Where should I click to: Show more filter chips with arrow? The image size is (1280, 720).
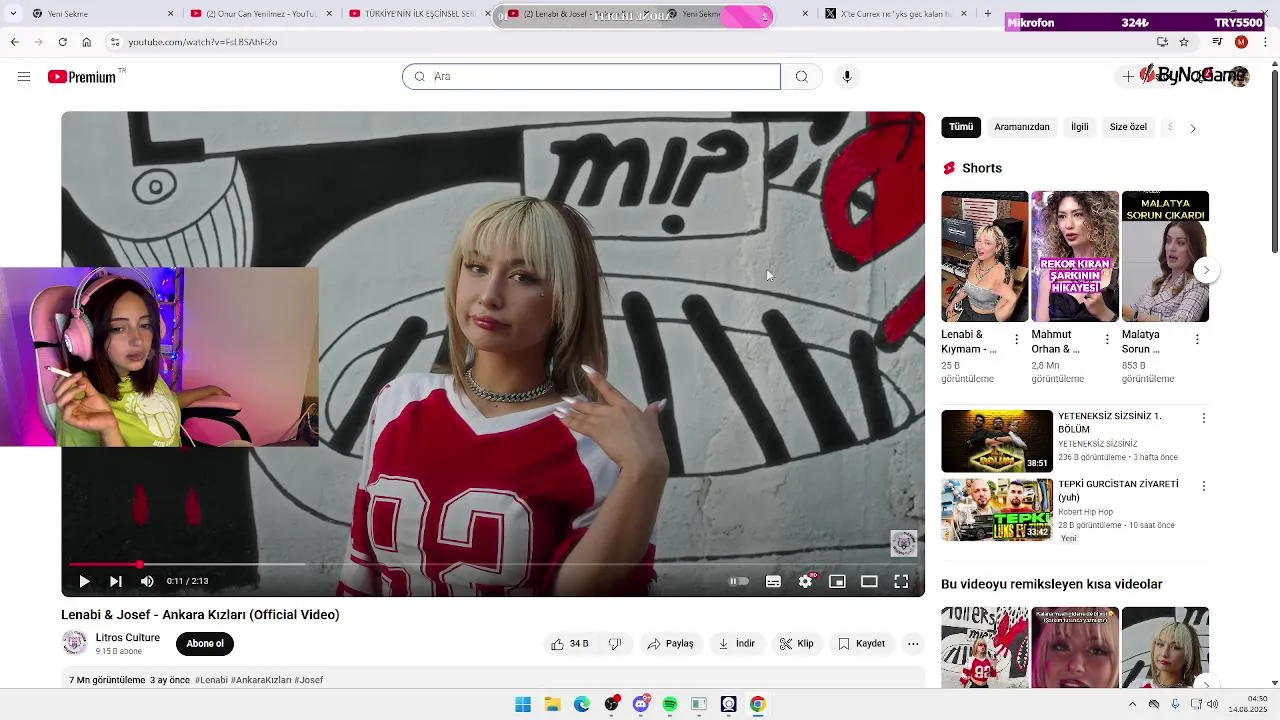[x=1192, y=128]
